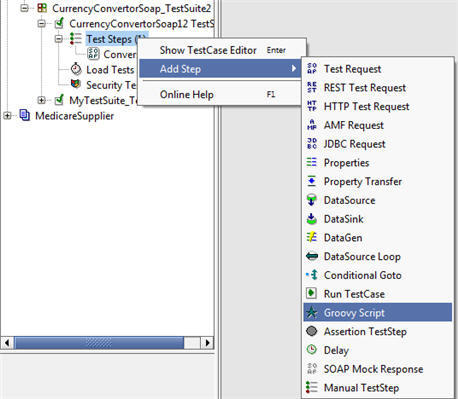Click the DataGen lightning icon
The image size is (458, 399).
pos(312,237)
